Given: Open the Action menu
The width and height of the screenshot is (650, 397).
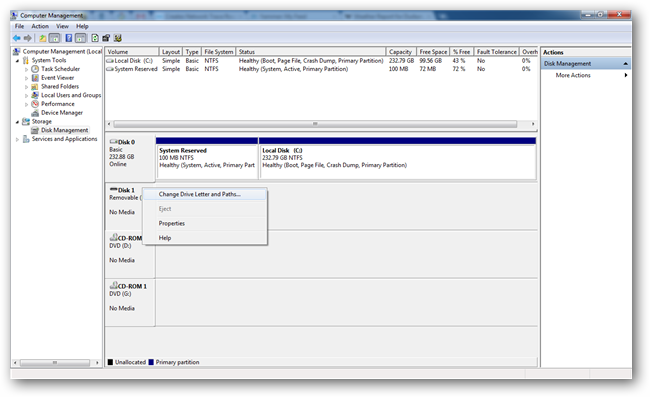Looking at the screenshot, I should point(40,26).
